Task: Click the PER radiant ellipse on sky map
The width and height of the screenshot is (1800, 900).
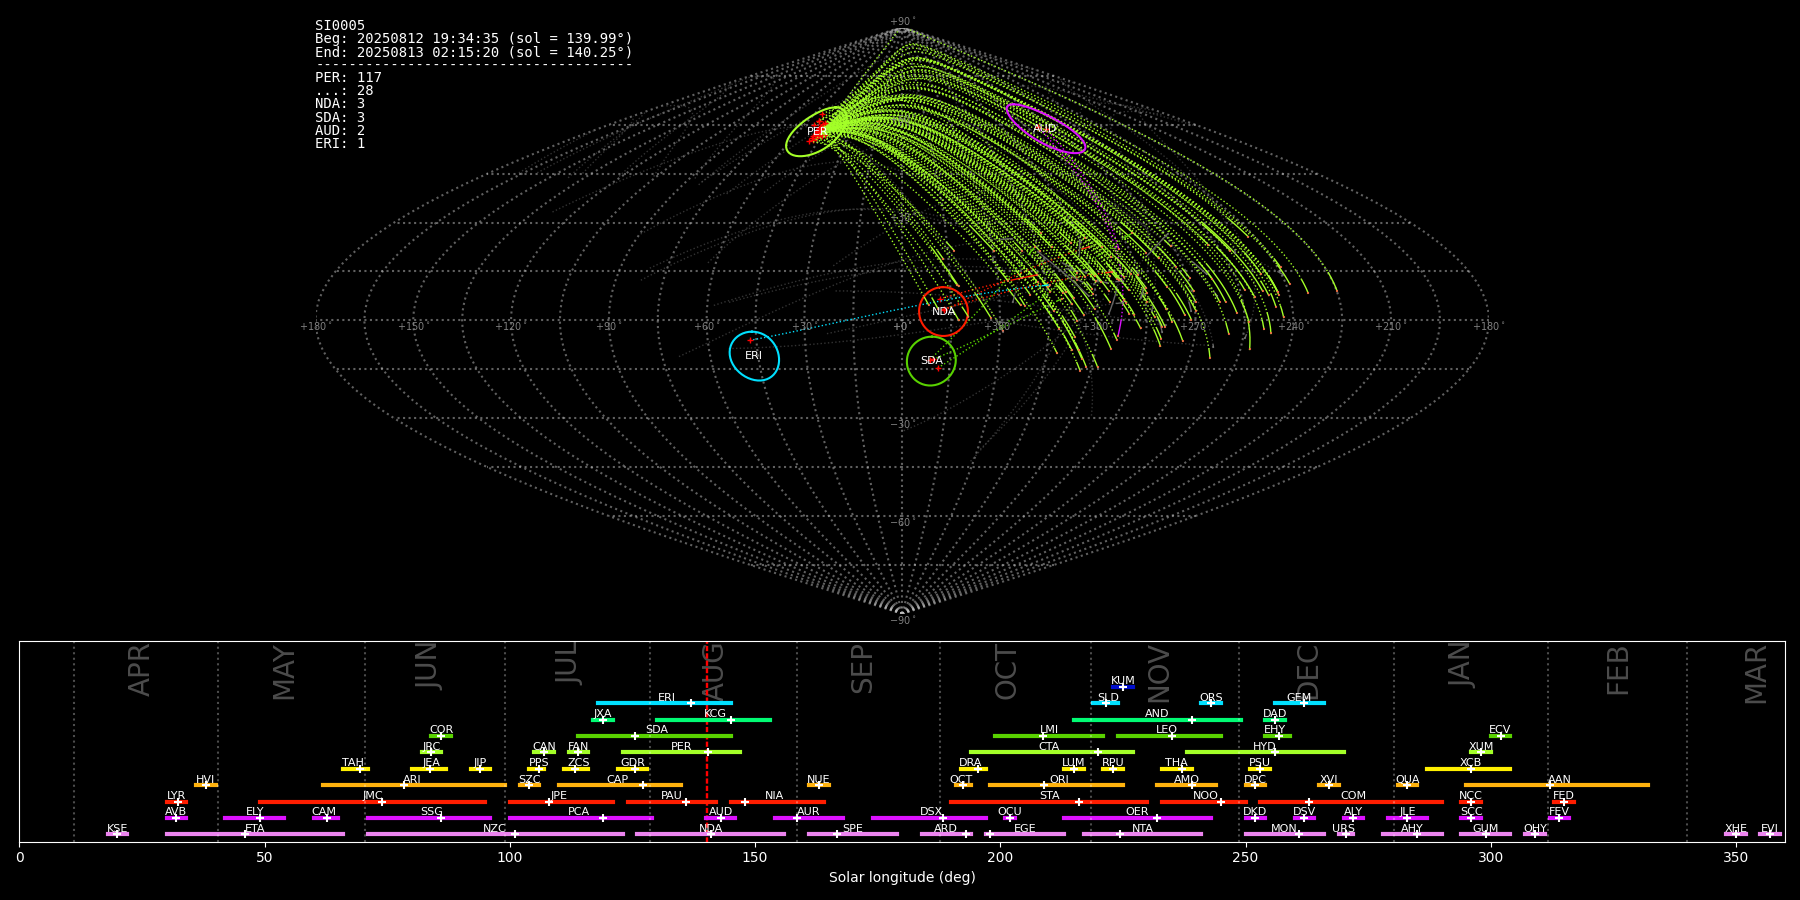Action: click(817, 131)
